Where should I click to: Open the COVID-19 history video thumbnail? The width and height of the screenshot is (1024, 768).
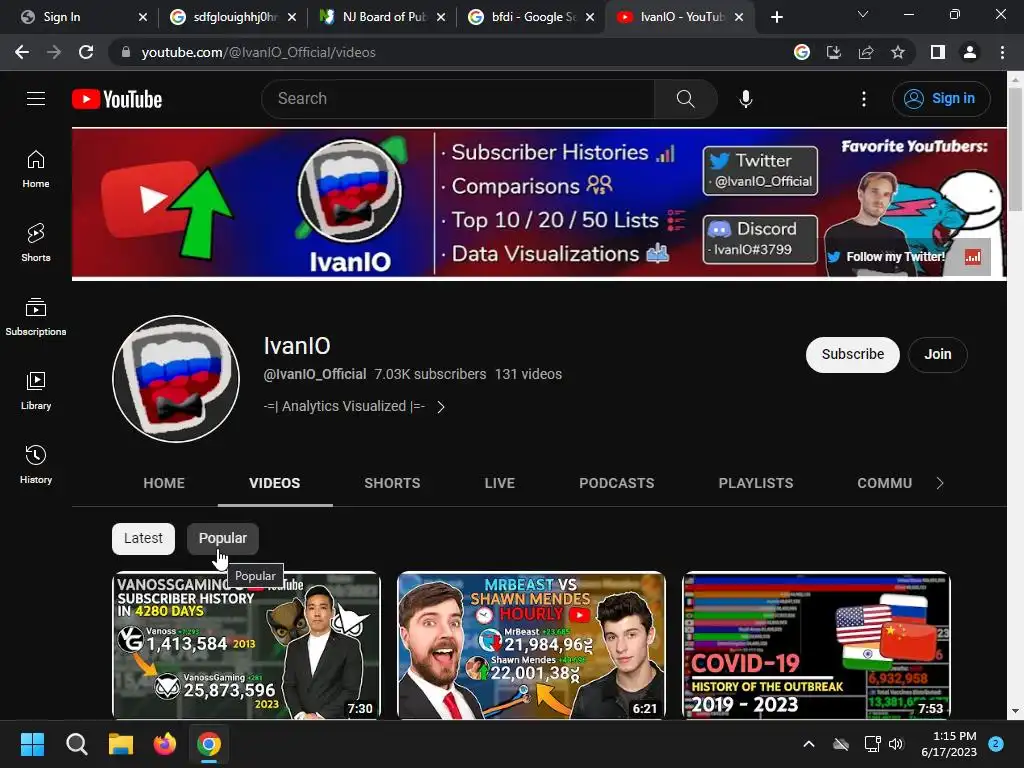[816, 645]
